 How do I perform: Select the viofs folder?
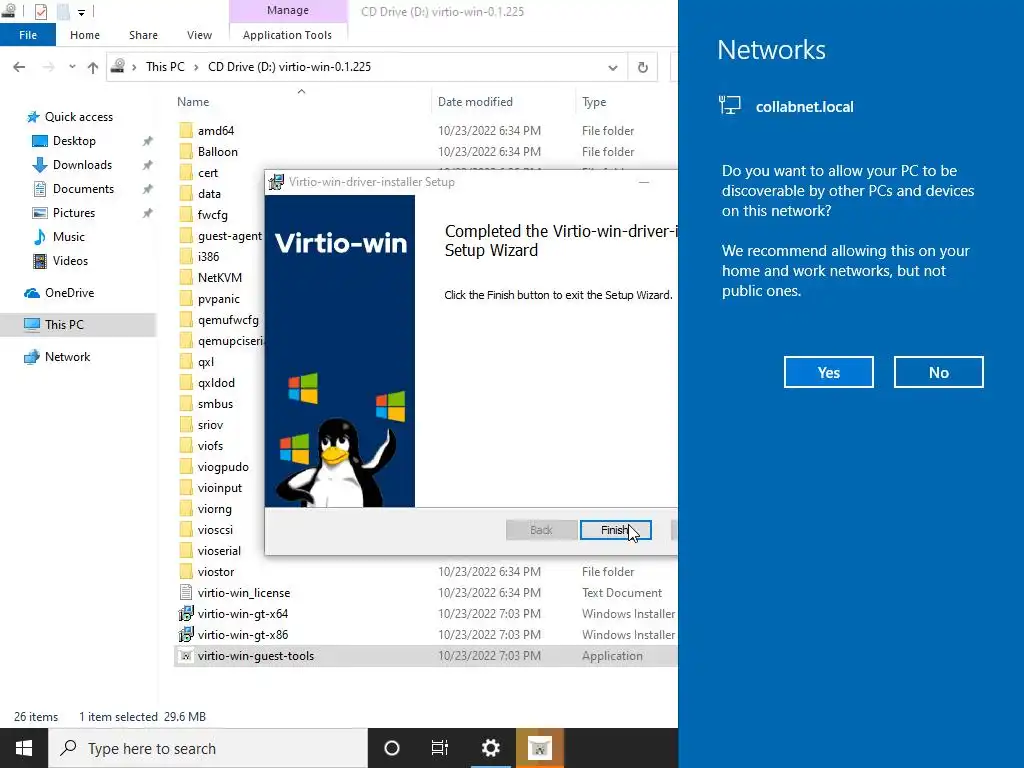pos(210,446)
